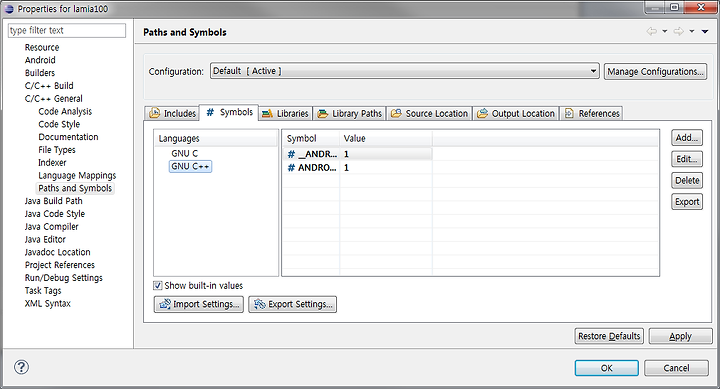Open Project References page
The image size is (720, 389).
click(60, 265)
